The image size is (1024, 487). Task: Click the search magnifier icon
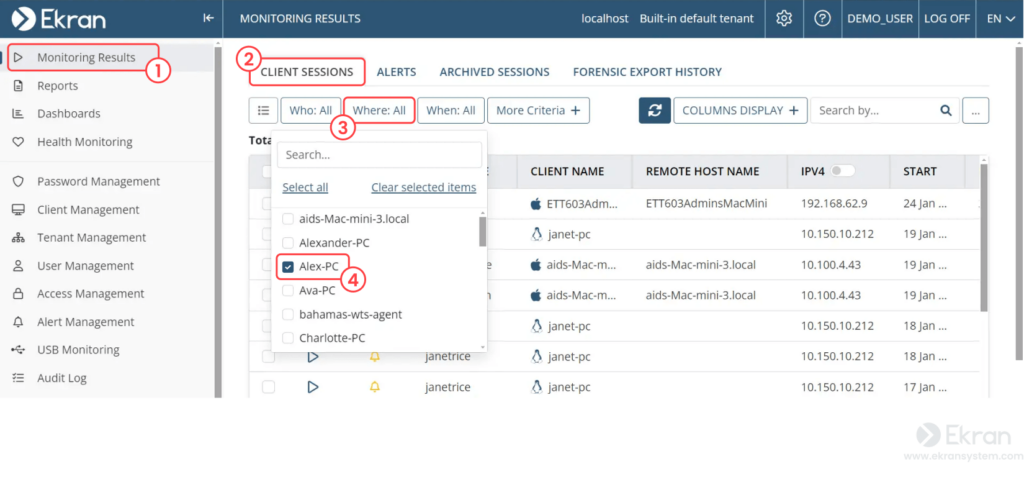(946, 110)
